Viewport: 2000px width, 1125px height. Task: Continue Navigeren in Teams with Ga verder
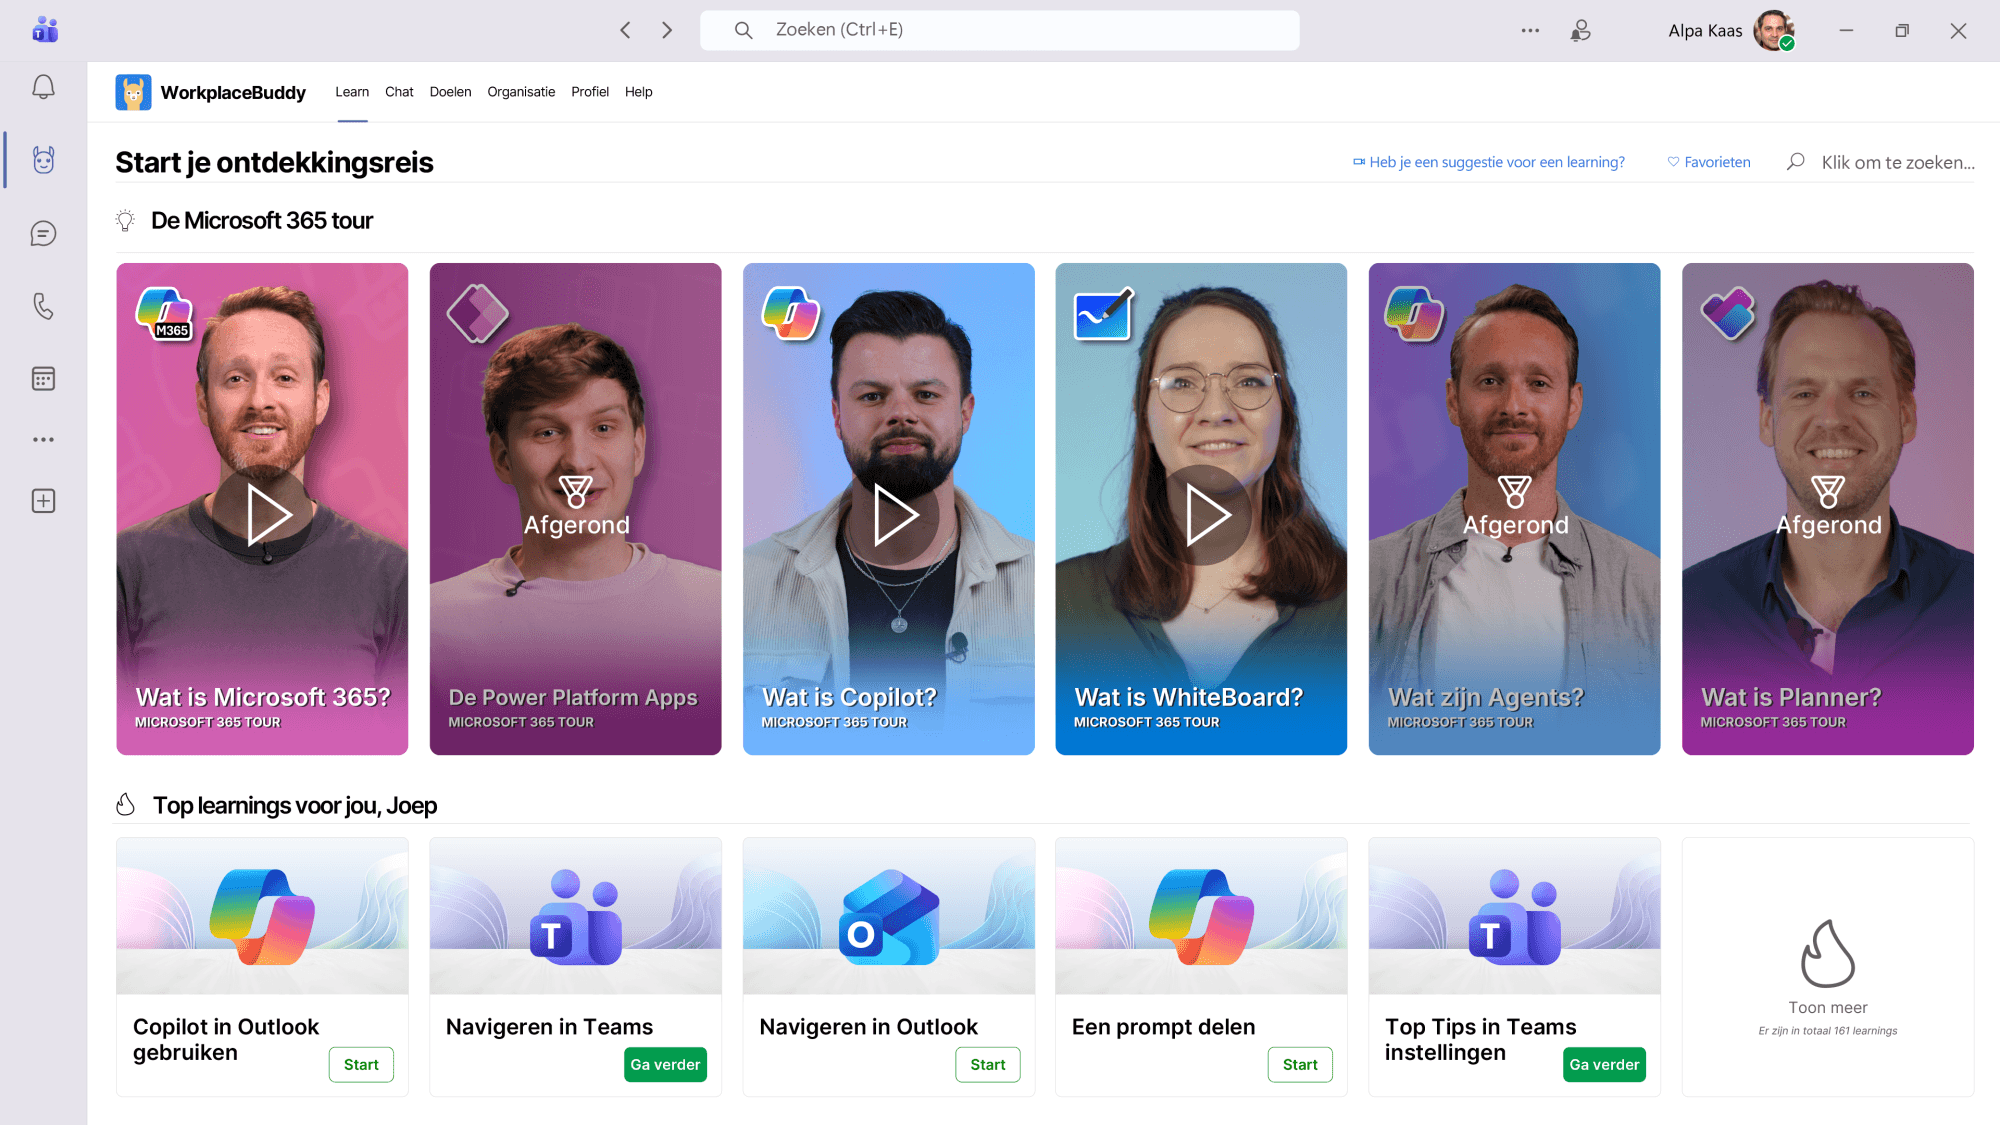(x=665, y=1065)
